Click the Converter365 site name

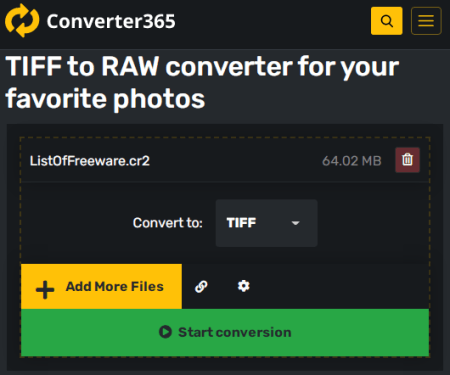pos(111,21)
